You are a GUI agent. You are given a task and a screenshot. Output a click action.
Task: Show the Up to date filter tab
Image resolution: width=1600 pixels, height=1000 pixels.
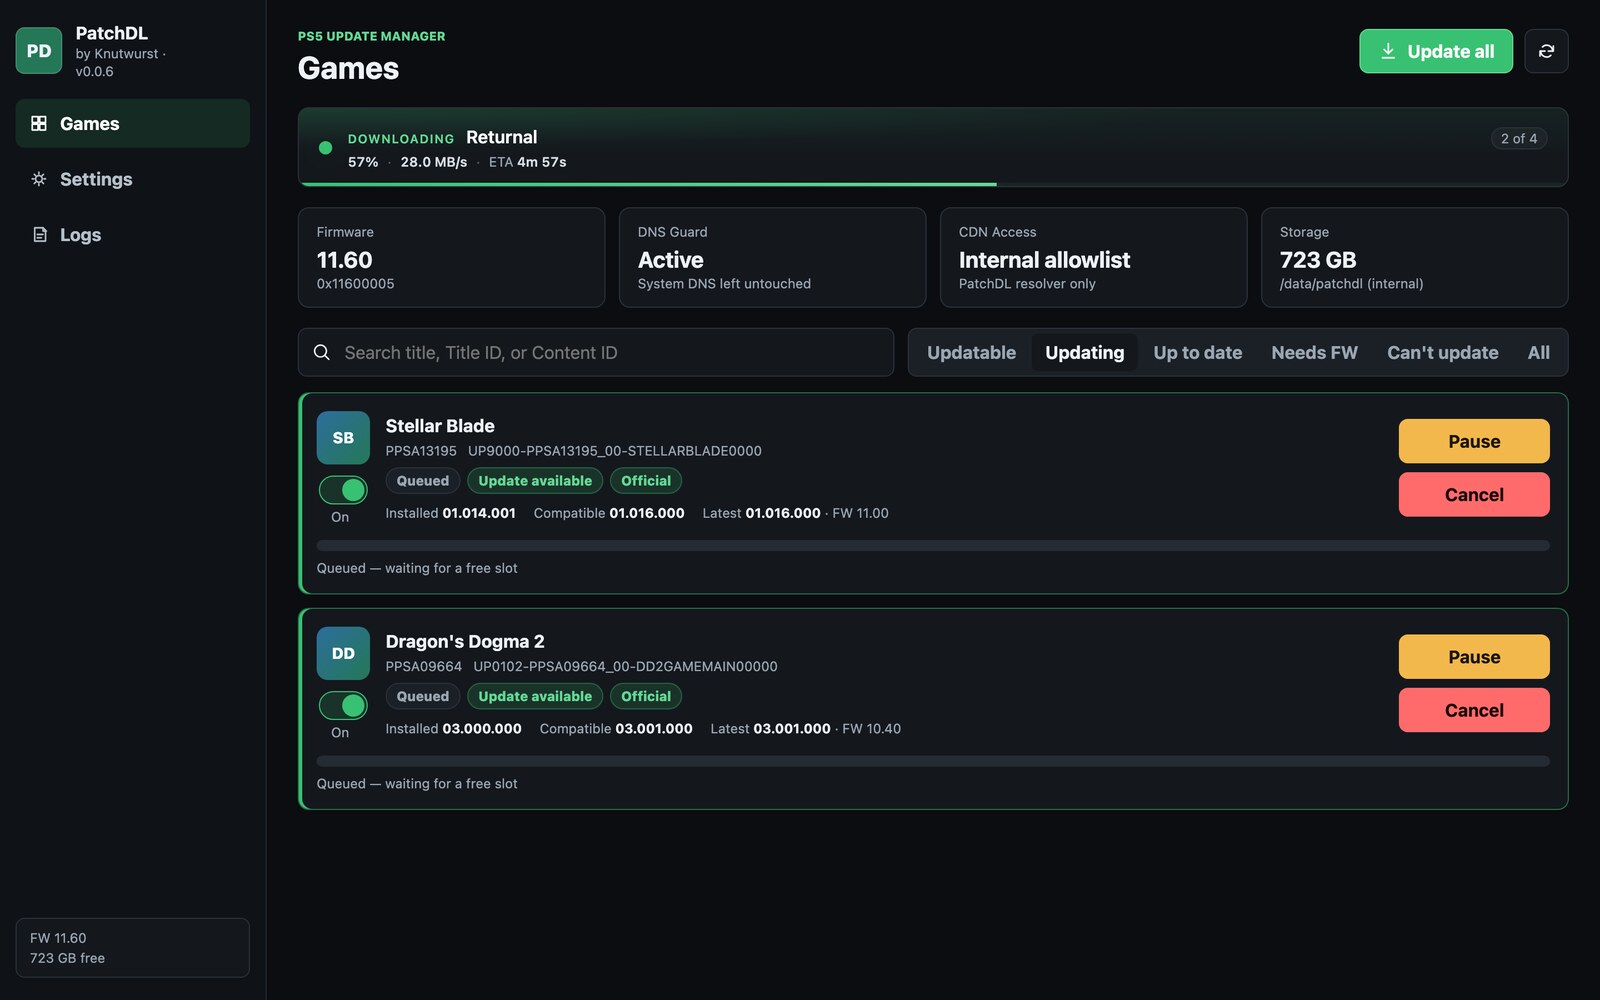coord(1197,352)
